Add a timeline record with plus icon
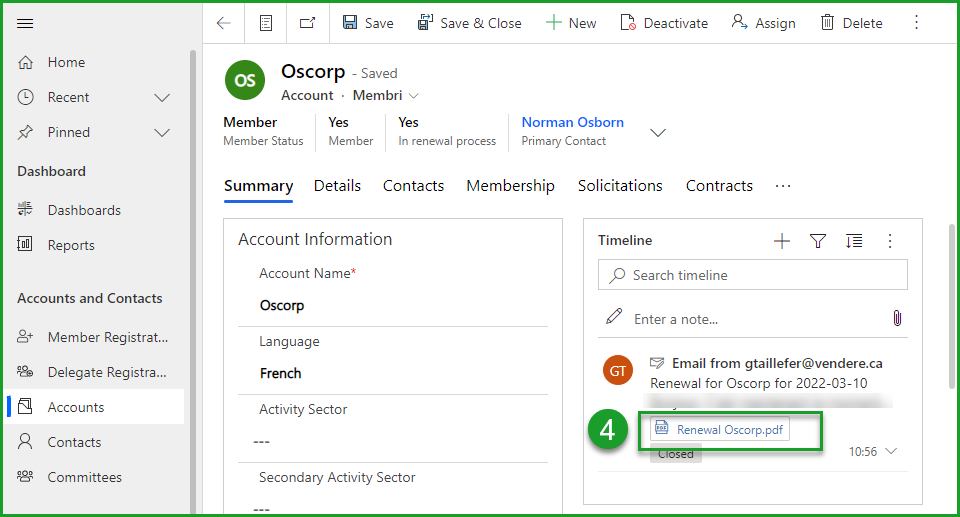The image size is (960, 517). pos(782,241)
